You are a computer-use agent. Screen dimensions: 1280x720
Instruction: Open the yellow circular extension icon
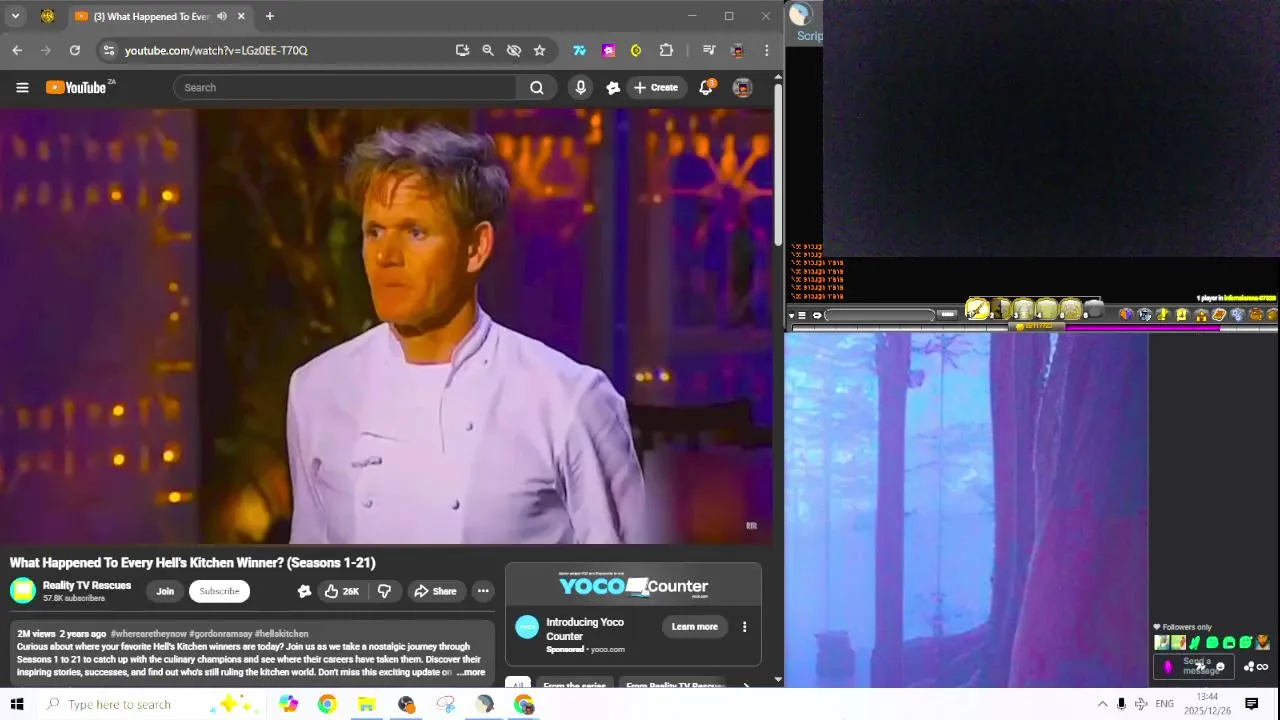click(636, 50)
